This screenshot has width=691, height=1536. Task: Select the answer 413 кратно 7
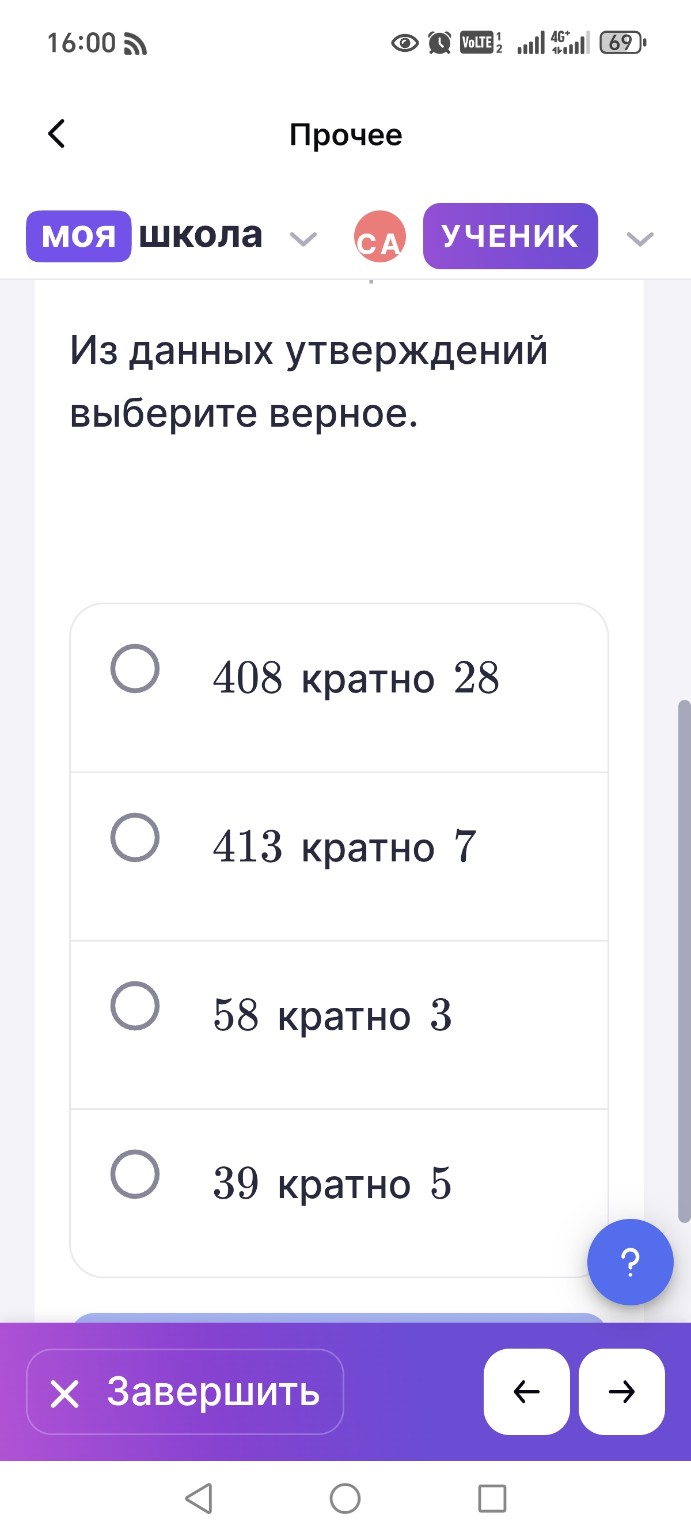(137, 840)
